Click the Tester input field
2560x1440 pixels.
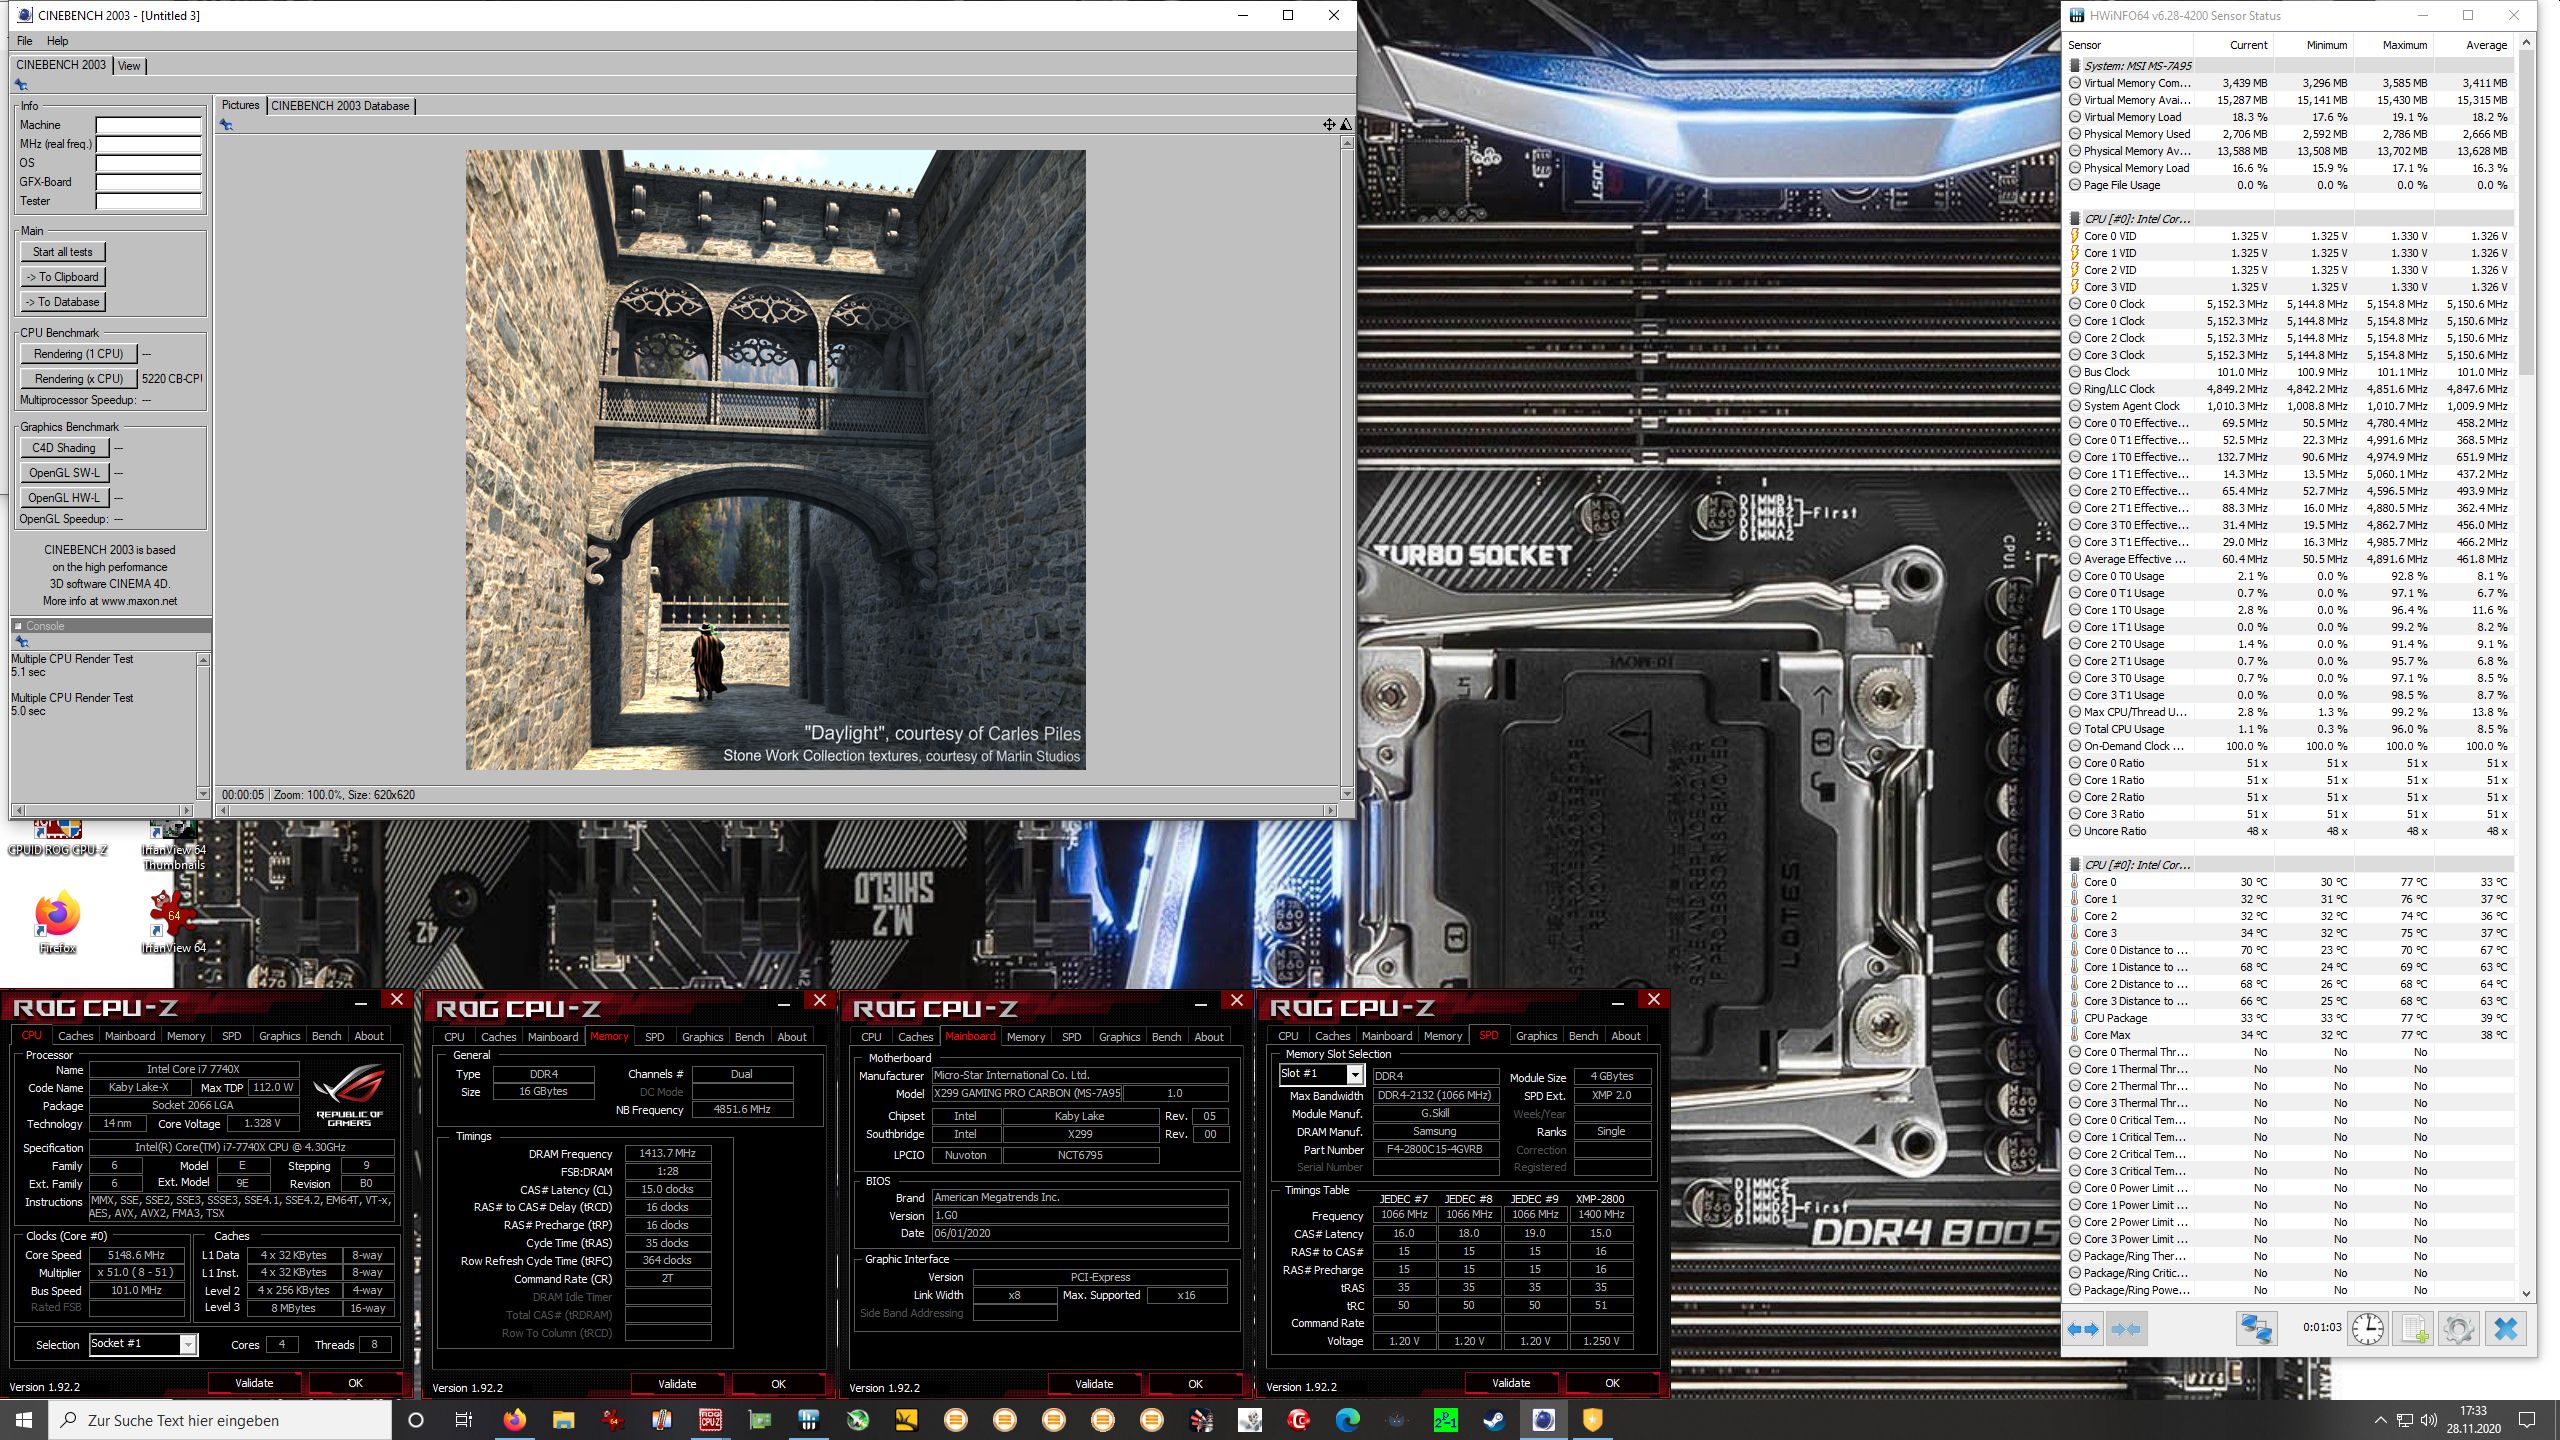click(x=148, y=201)
